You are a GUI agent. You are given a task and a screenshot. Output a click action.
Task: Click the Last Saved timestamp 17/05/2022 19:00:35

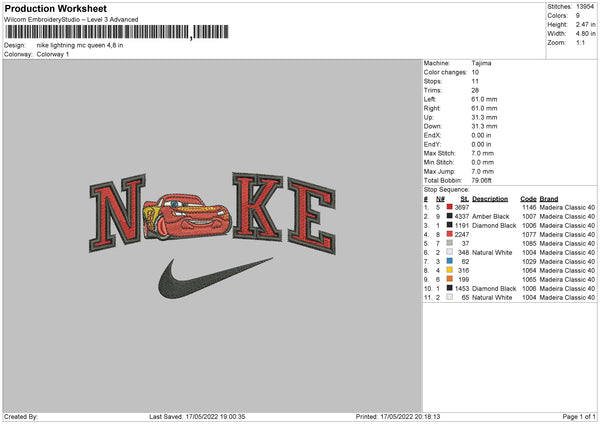[x=215, y=417]
